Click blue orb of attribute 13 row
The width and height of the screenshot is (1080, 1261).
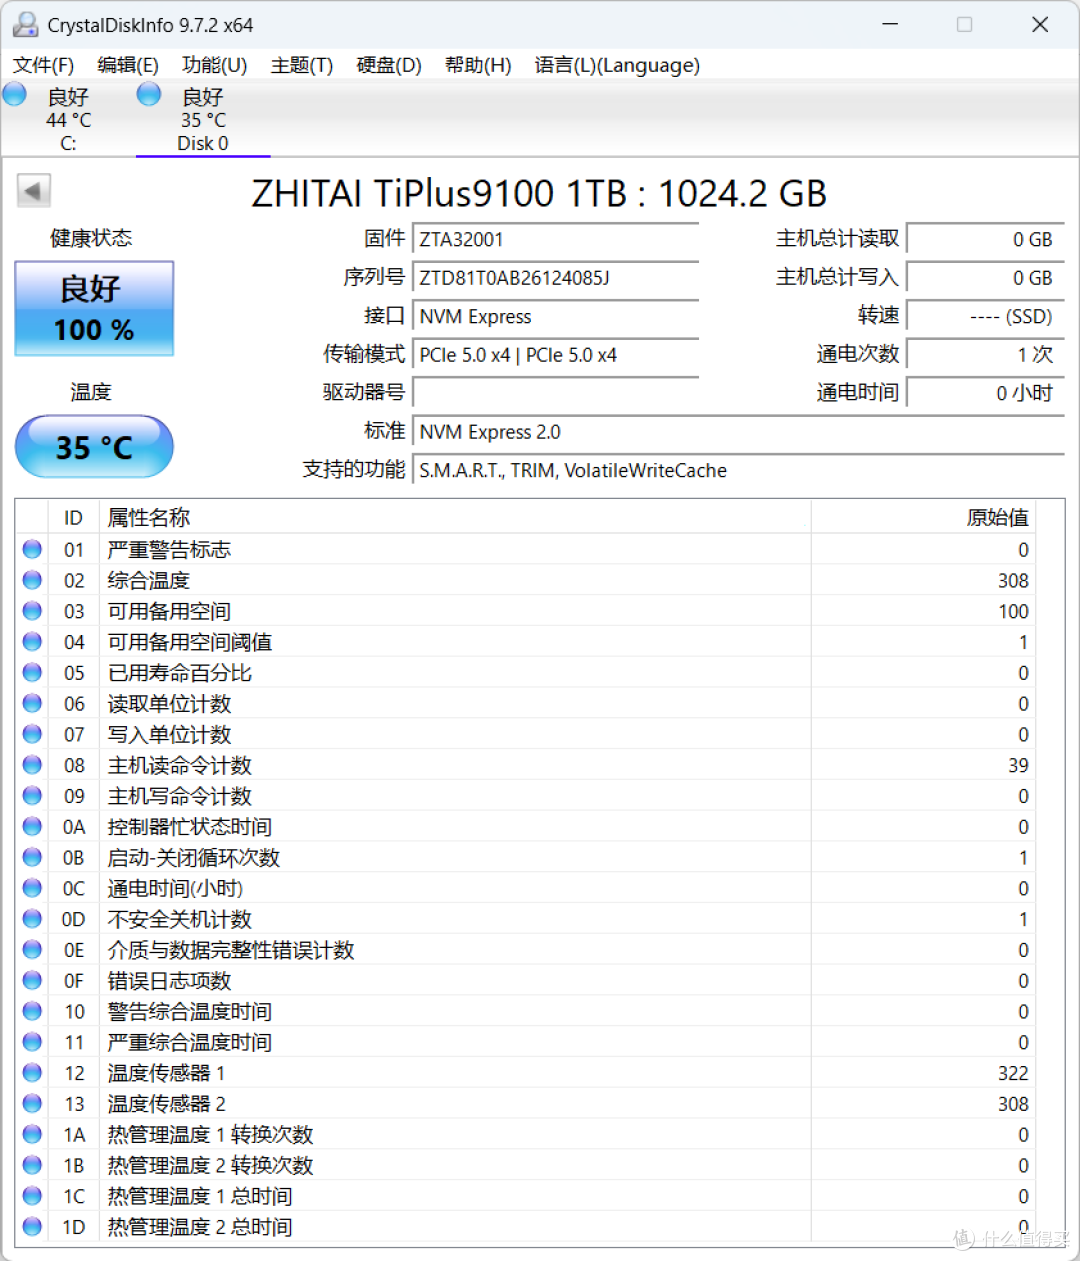[x=32, y=1104]
